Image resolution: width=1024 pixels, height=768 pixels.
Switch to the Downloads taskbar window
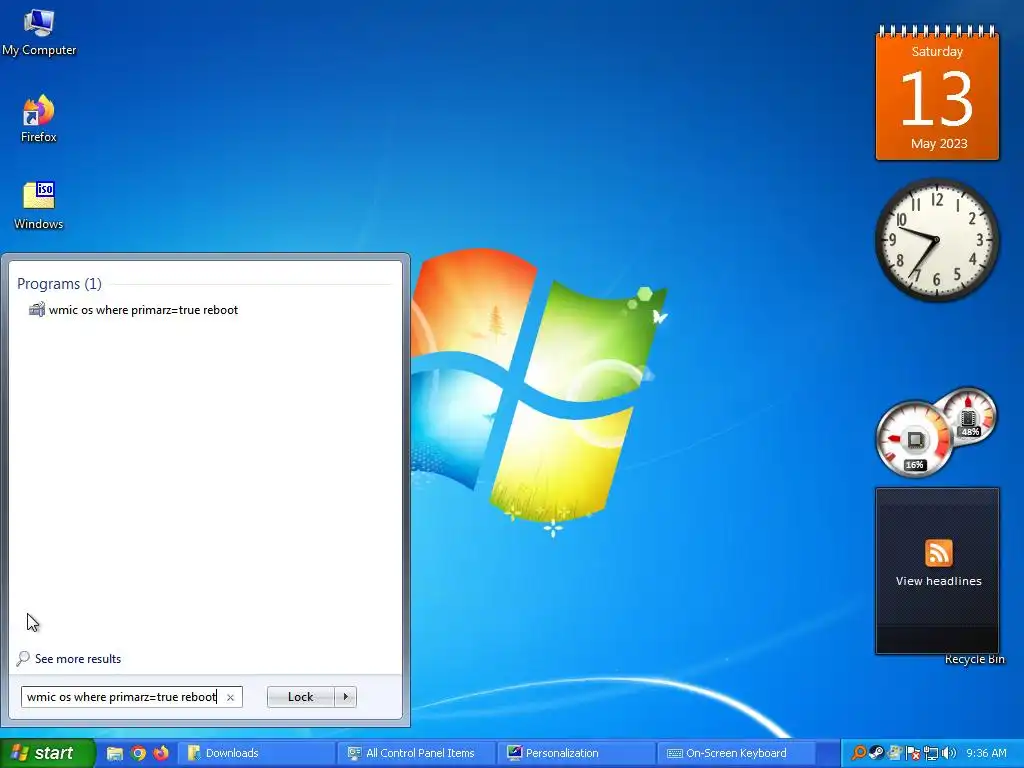click(257, 753)
